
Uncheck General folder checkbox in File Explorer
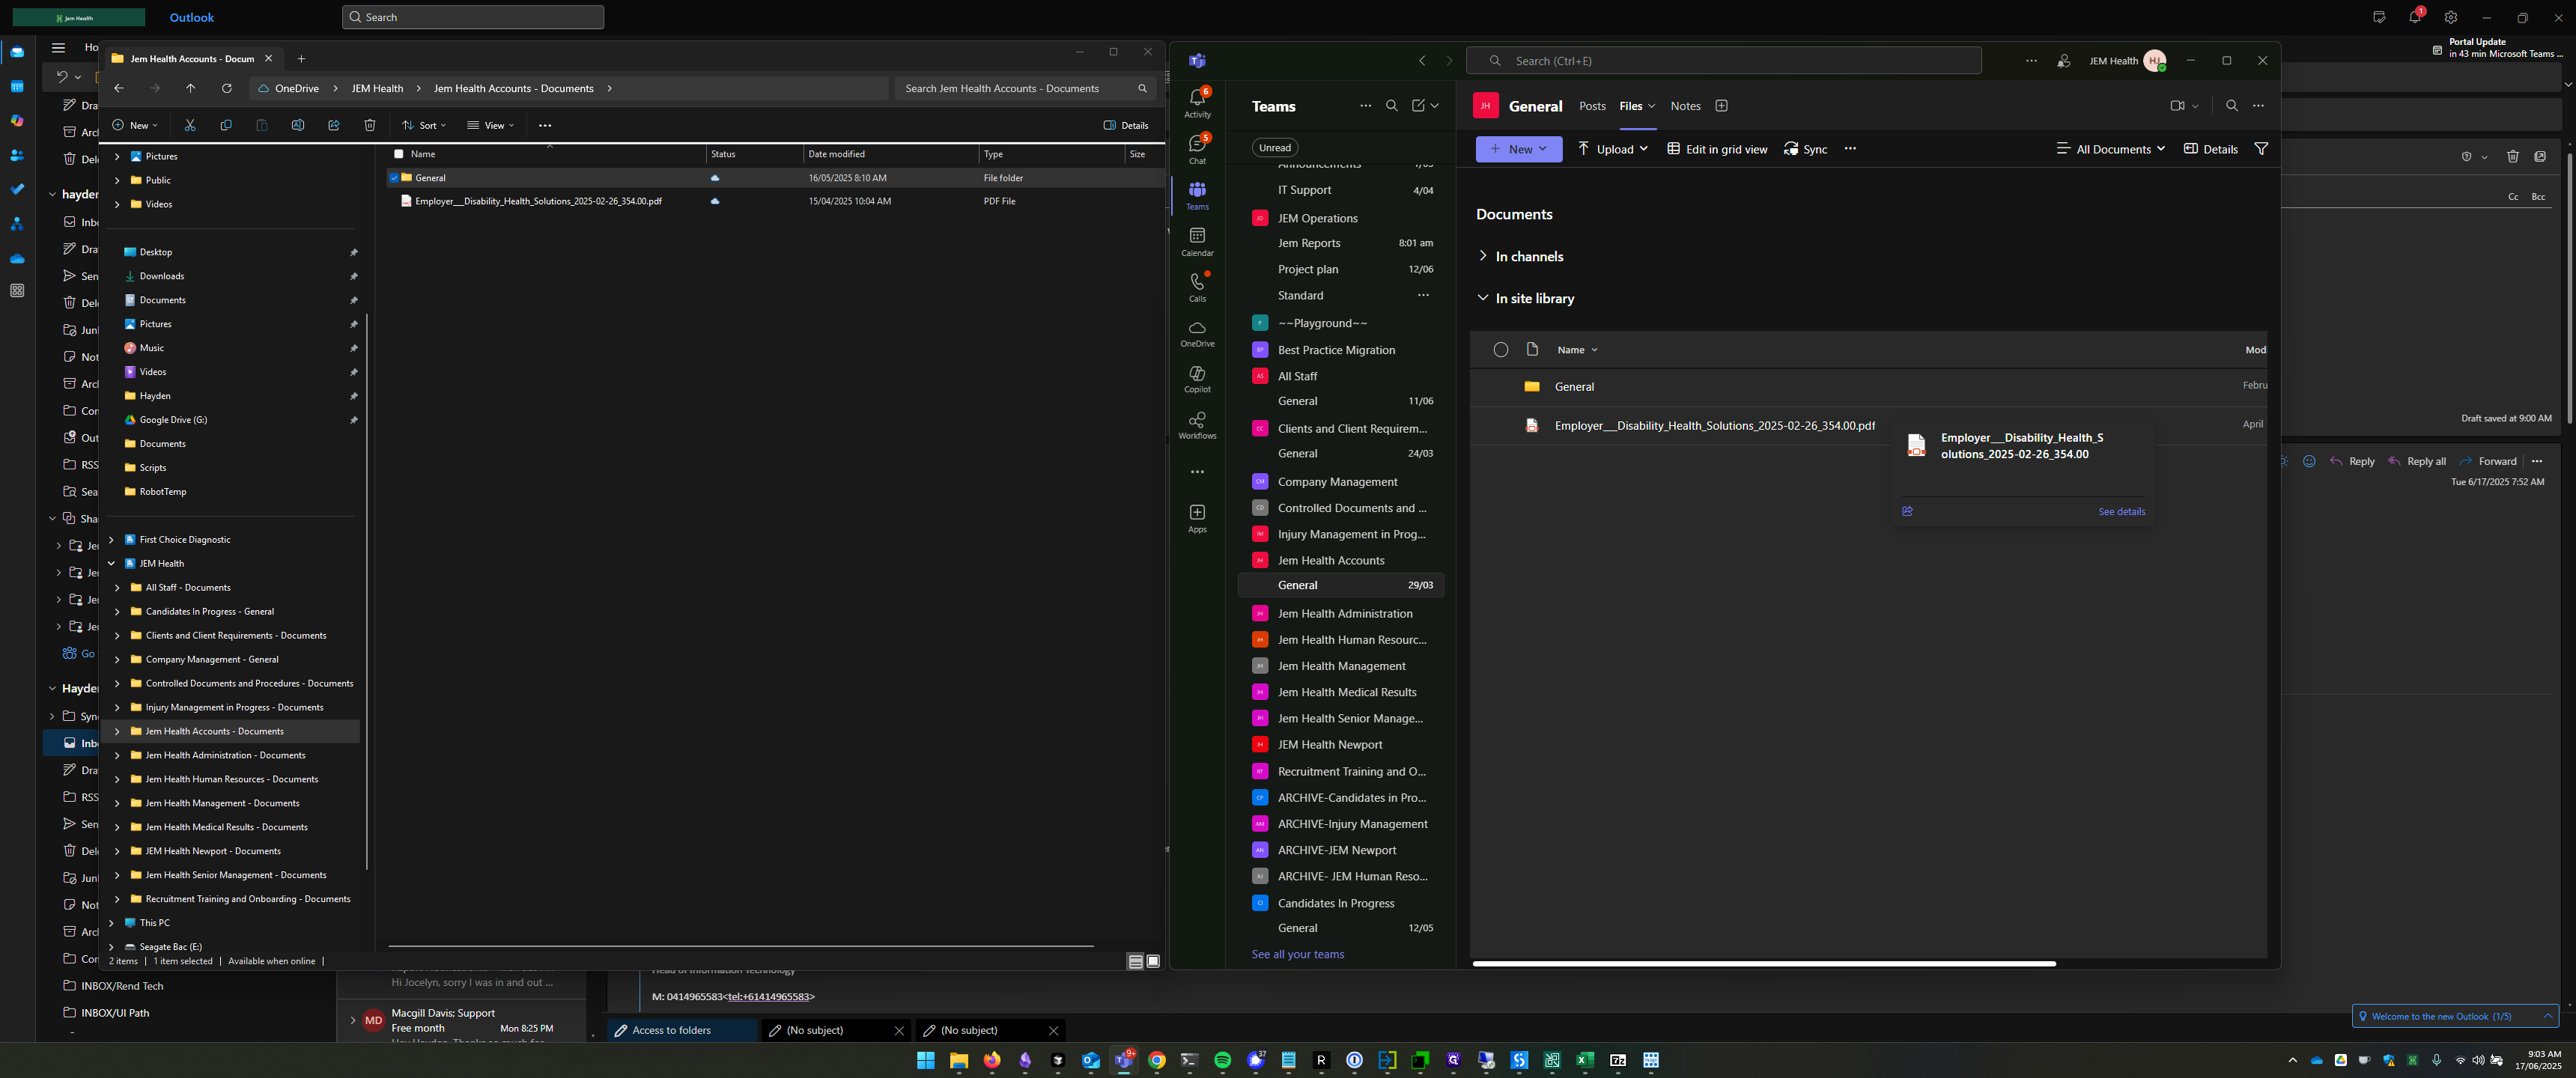point(394,178)
